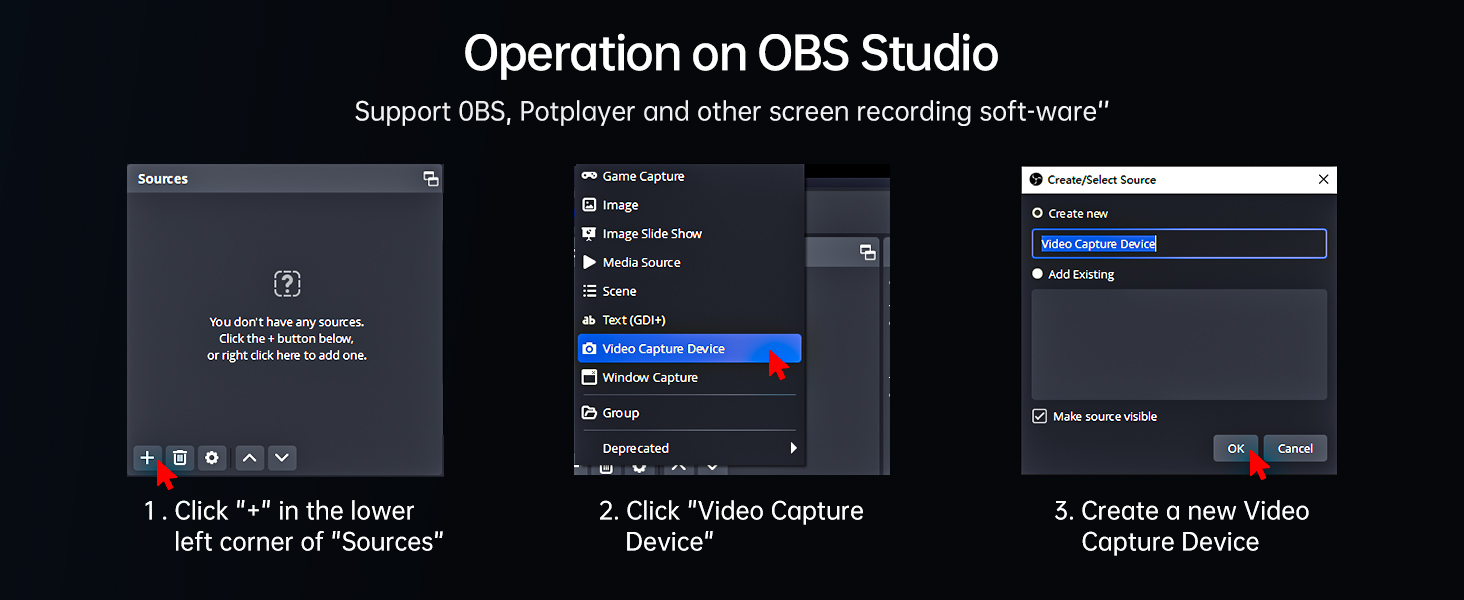The height and width of the screenshot is (600, 1464).
Task: Select the Create new radio button
Action: click(x=1036, y=213)
